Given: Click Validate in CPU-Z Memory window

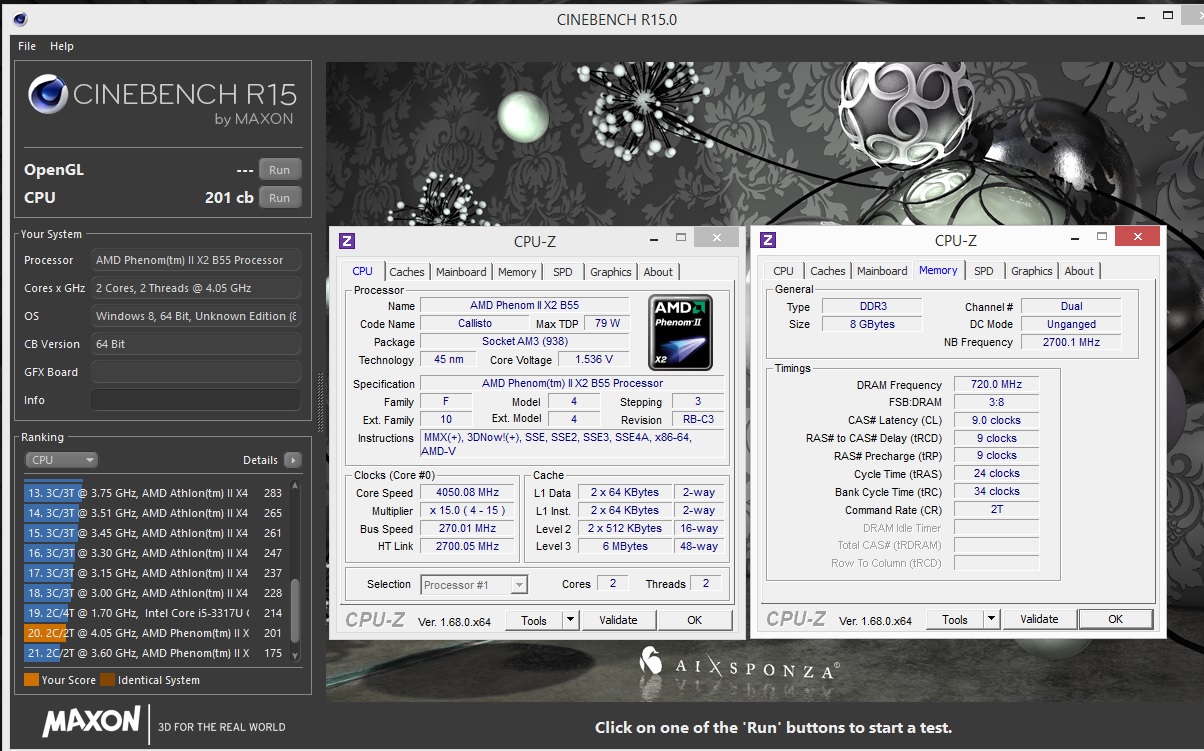Looking at the screenshot, I should click(1039, 619).
